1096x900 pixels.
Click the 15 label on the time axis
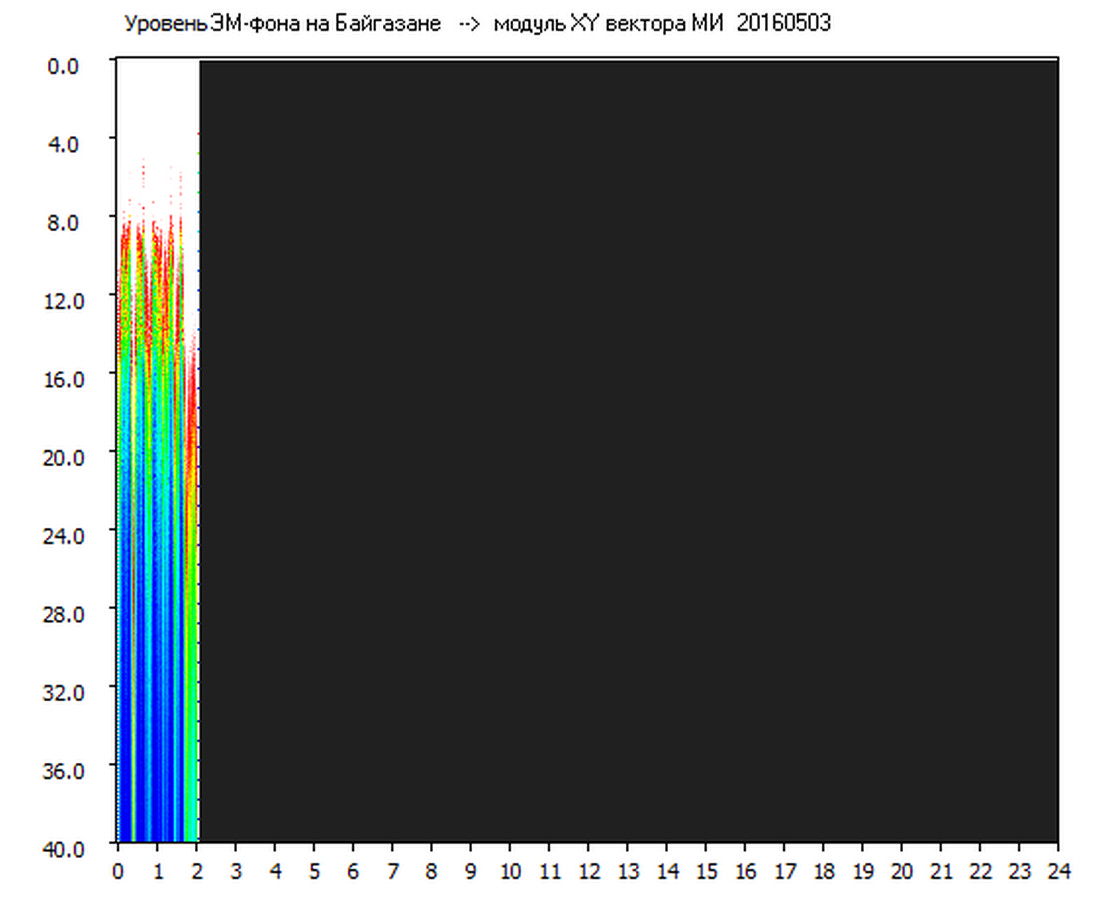tap(706, 871)
